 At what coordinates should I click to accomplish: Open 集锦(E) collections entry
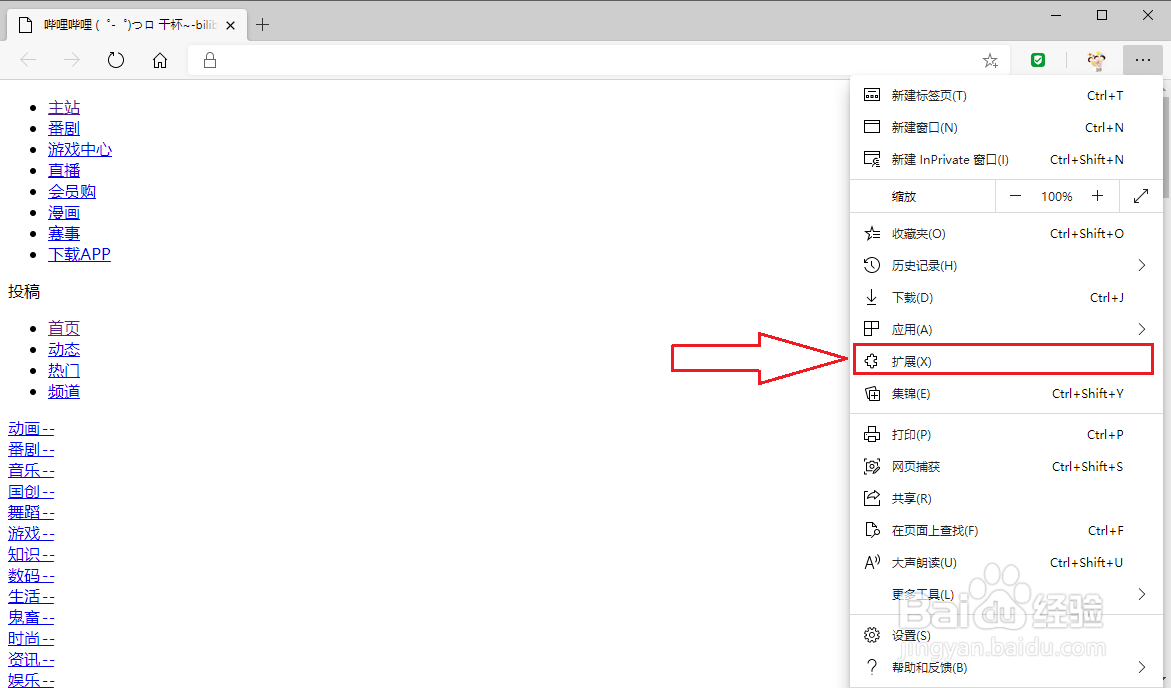click(x=1007, y=394)
